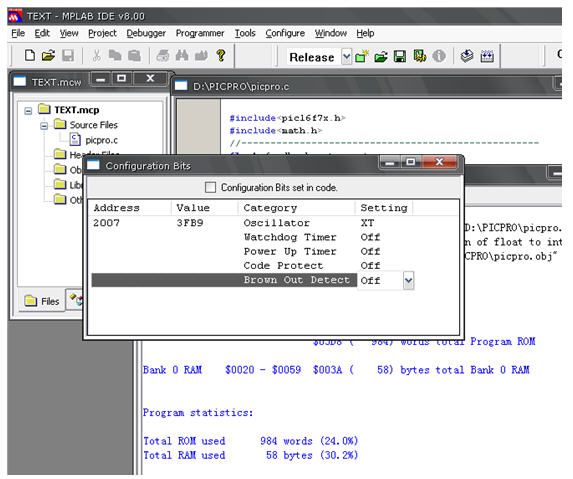Close the Configuration Bits window
This screenshot has height=479, width=573.
[x=439, y=161]
